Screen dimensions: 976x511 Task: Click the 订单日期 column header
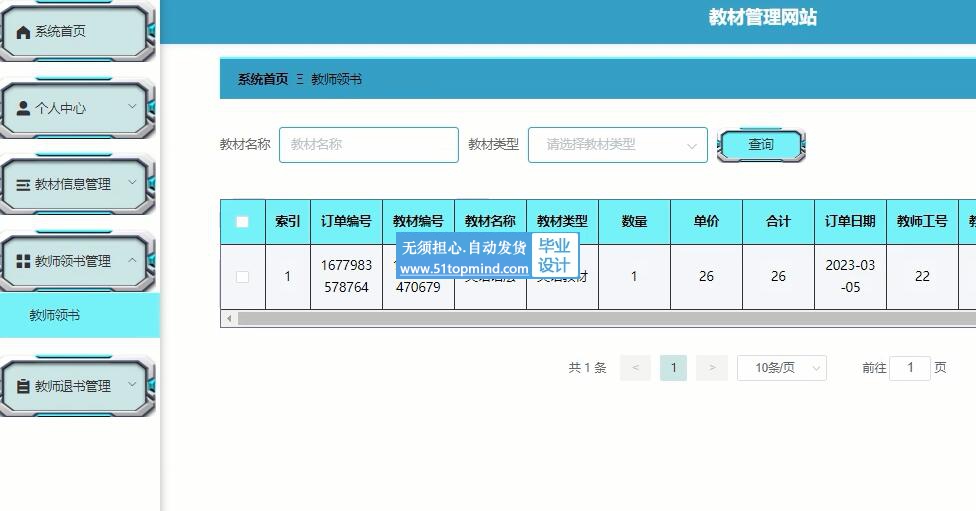850,222
